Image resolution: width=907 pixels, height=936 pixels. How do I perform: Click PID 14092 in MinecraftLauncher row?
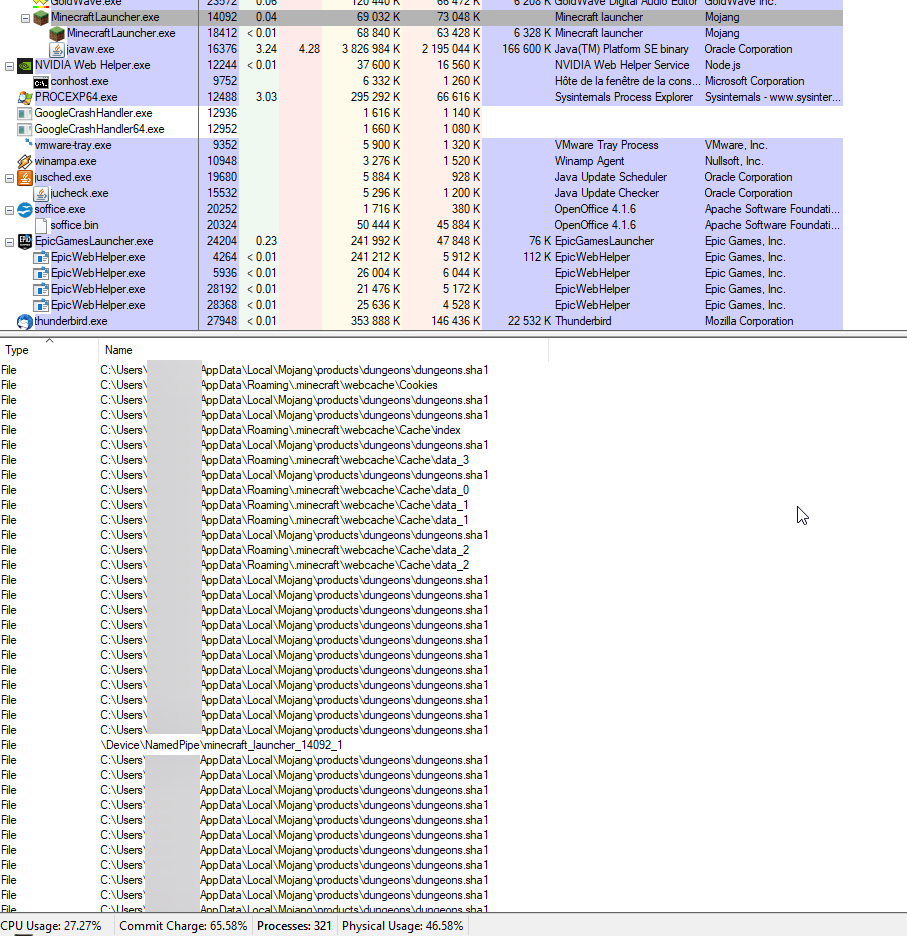coord(222,17)
